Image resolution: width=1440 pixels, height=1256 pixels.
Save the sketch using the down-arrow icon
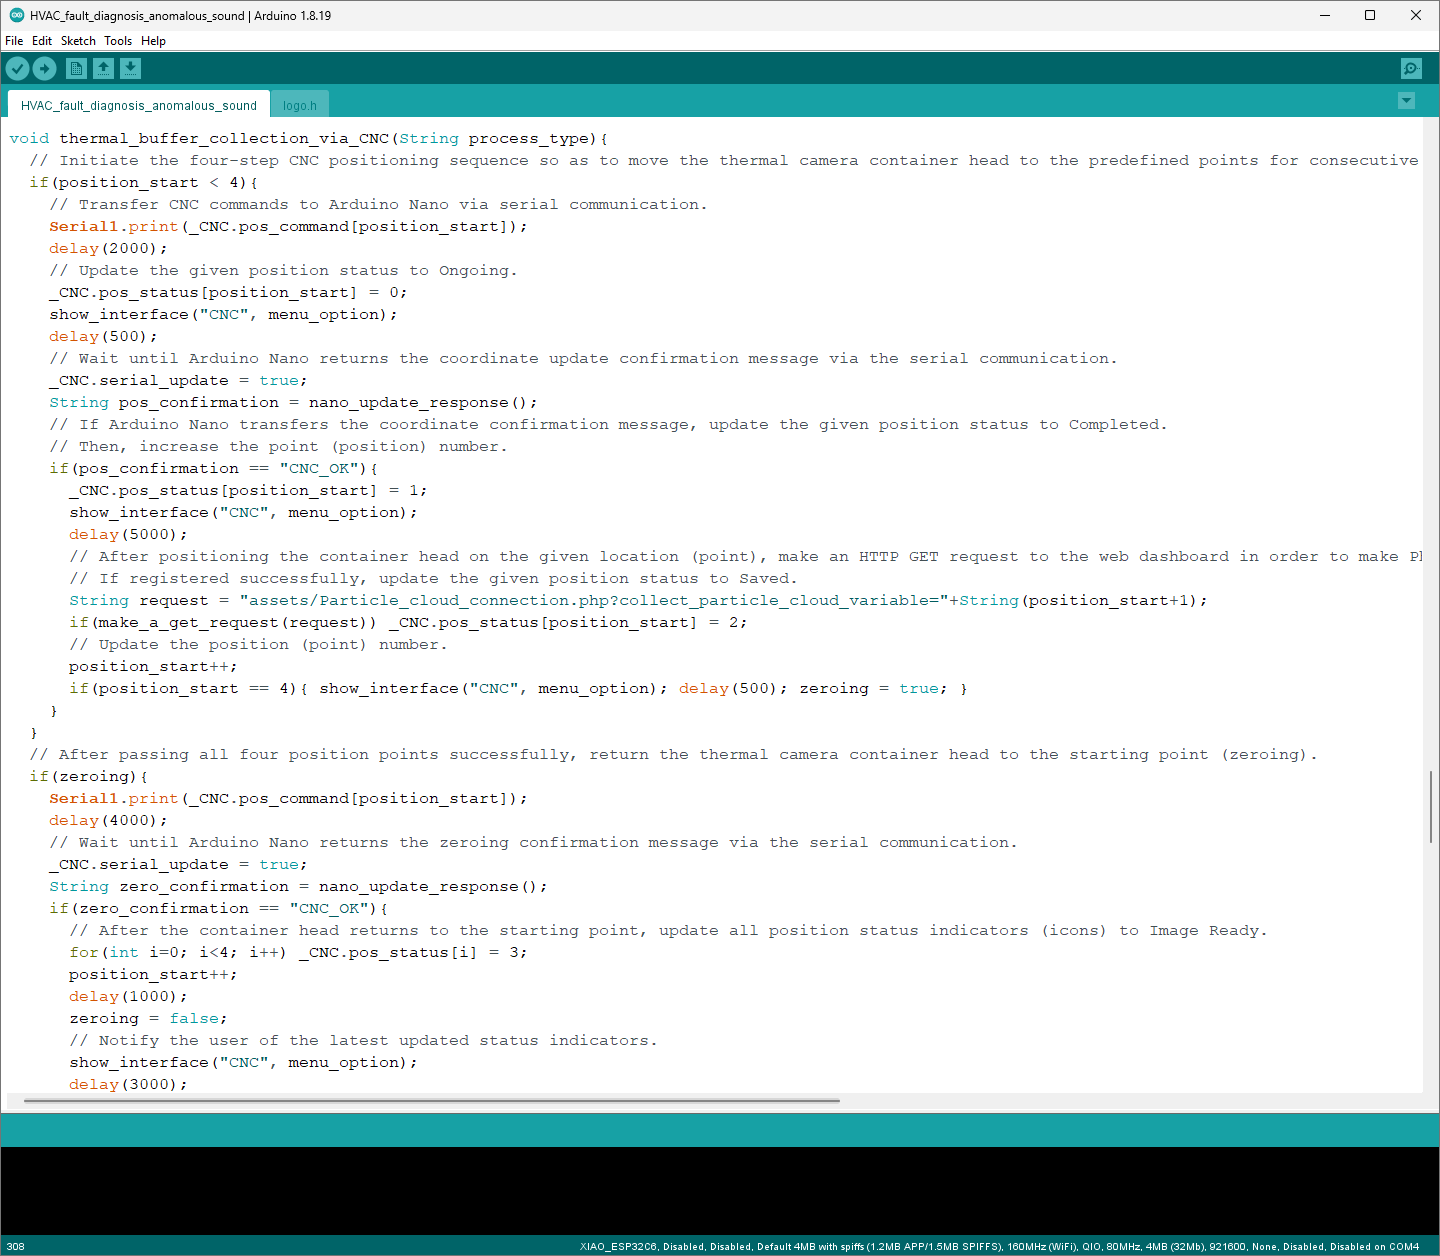point(131,68)
